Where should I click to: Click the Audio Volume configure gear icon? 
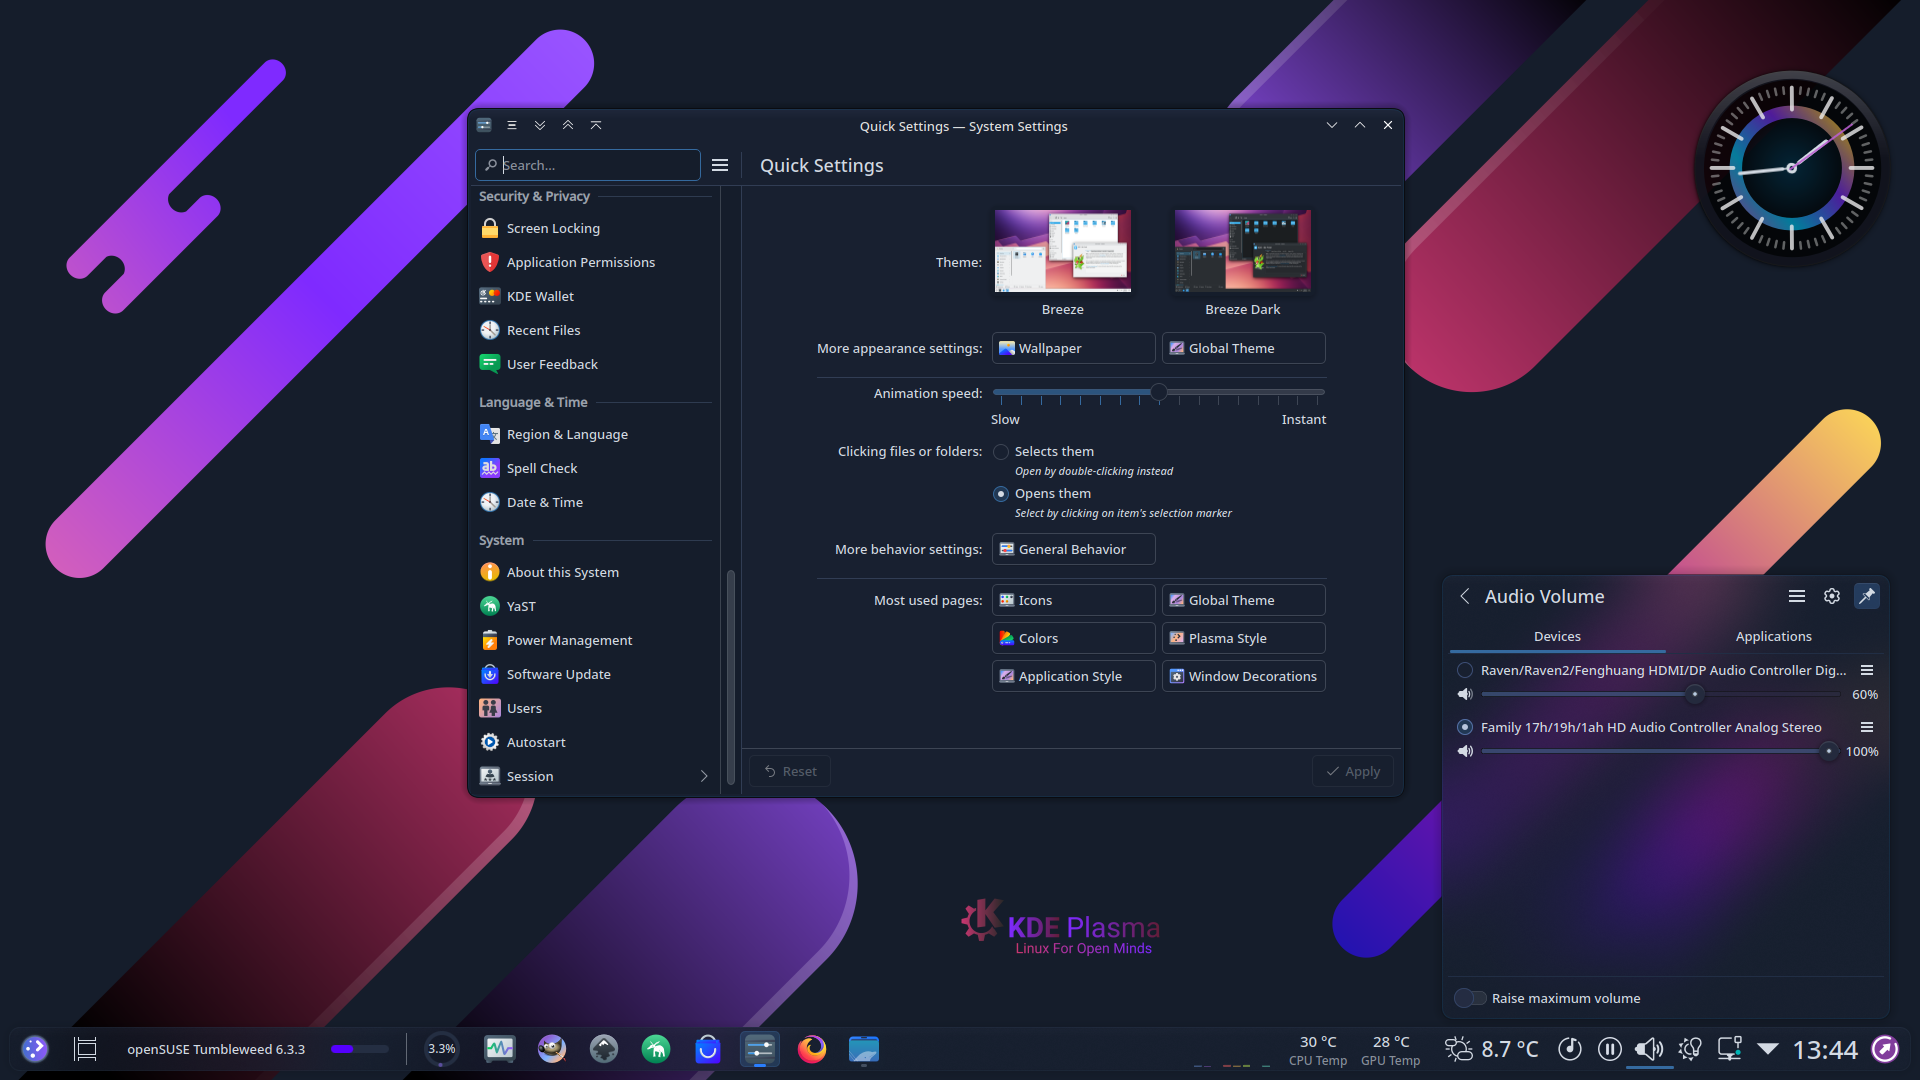(1831, 596)
